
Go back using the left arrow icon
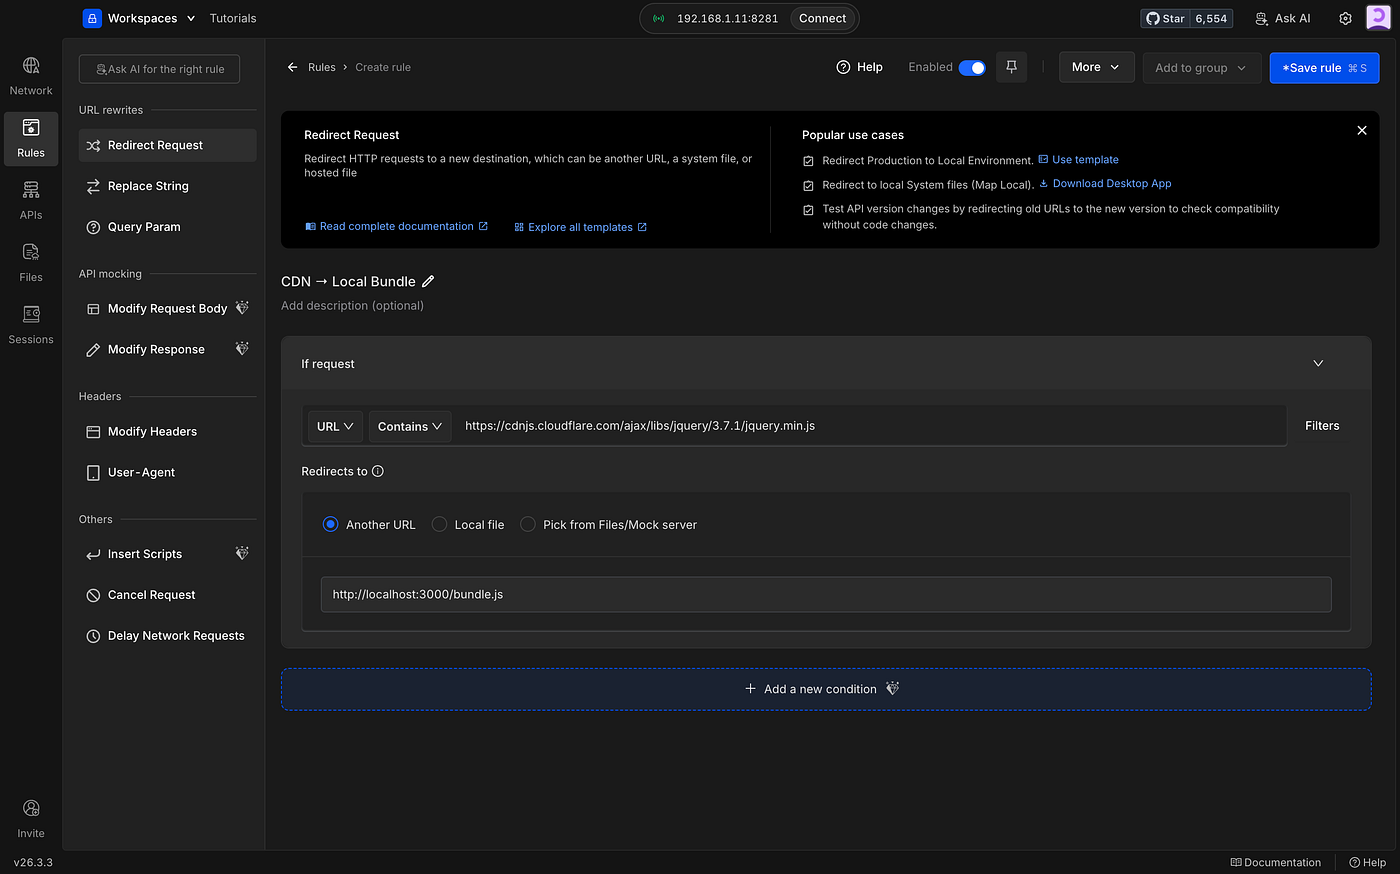pyautogui.click(x=293, y=67)
